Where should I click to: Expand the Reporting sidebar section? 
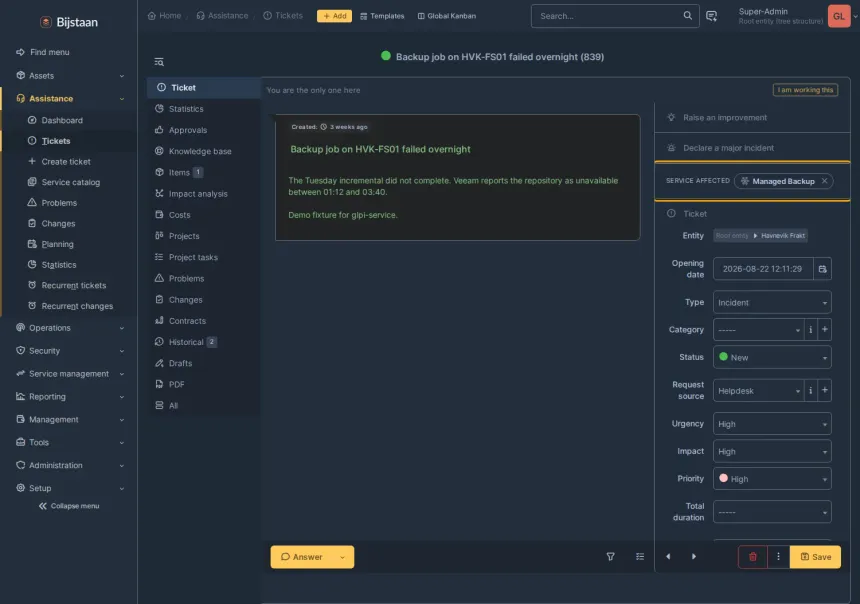pyautogui.click(x=70, y=397)
